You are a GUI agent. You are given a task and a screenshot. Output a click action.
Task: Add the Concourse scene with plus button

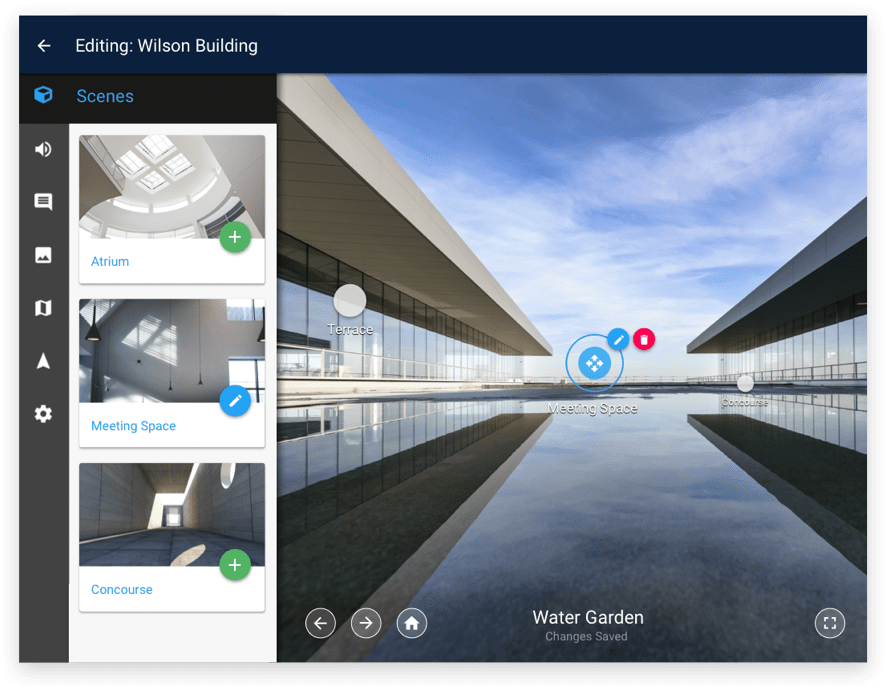coord(235,565)
